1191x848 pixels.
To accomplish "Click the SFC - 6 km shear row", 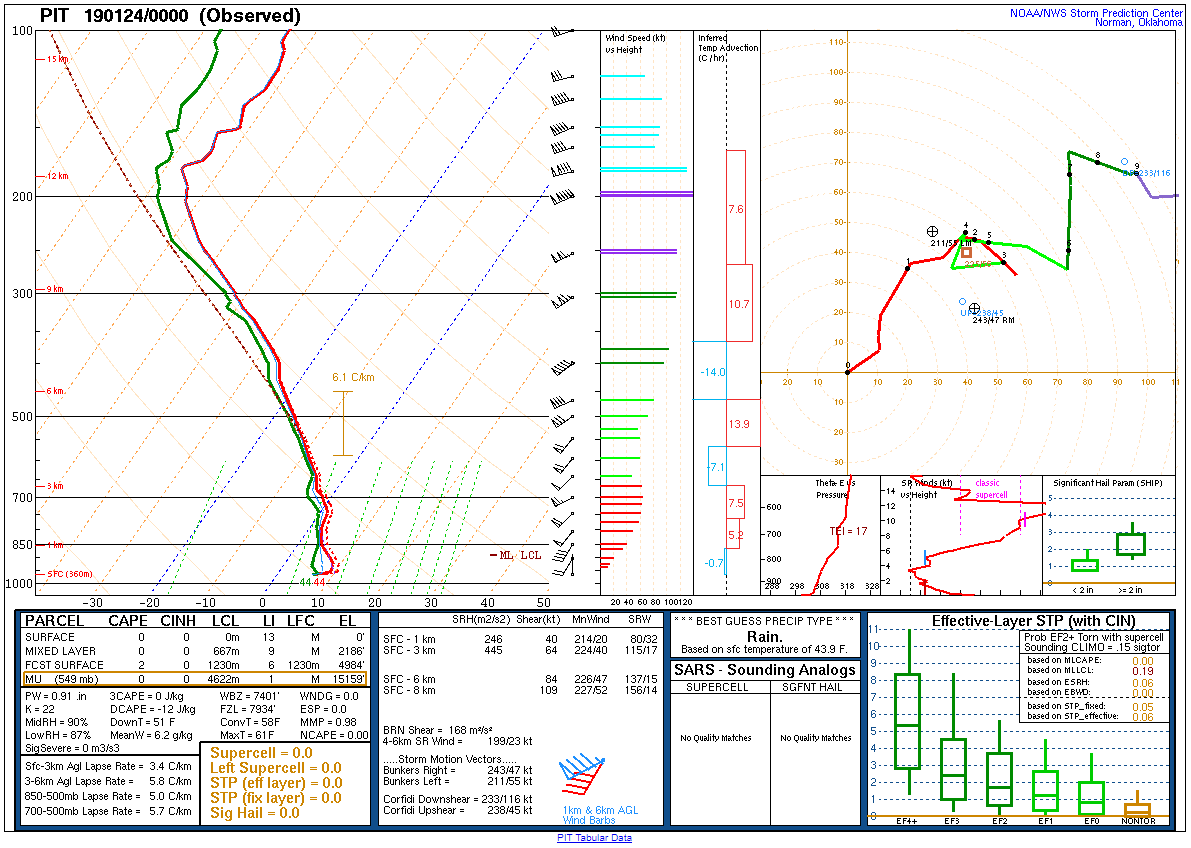I will 520,679.
